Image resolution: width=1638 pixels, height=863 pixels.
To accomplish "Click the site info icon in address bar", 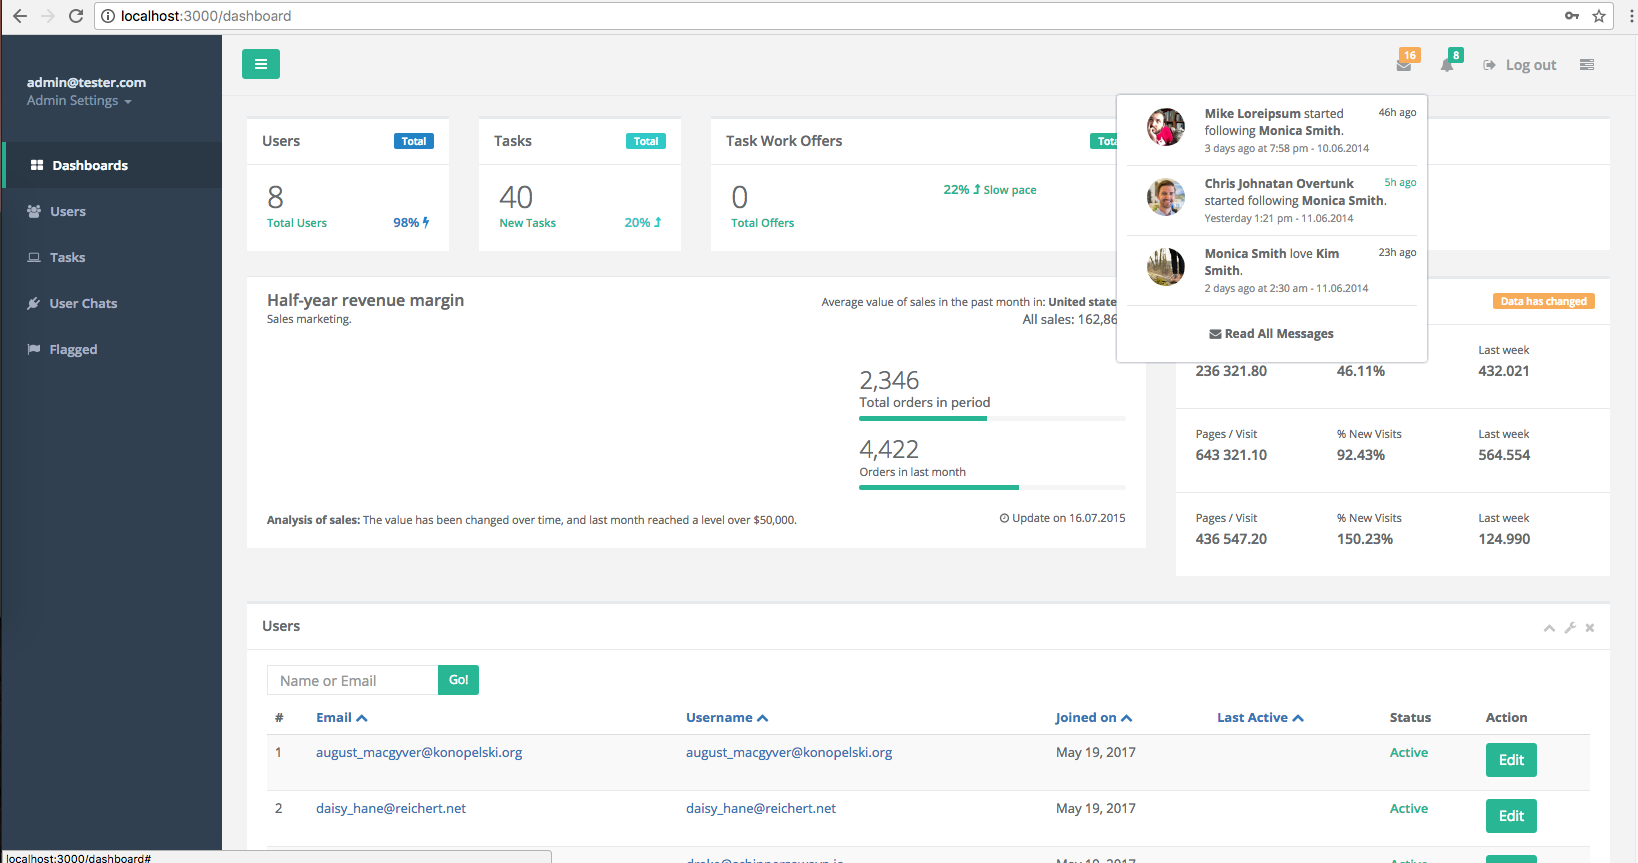I will (x=108, y=16).
